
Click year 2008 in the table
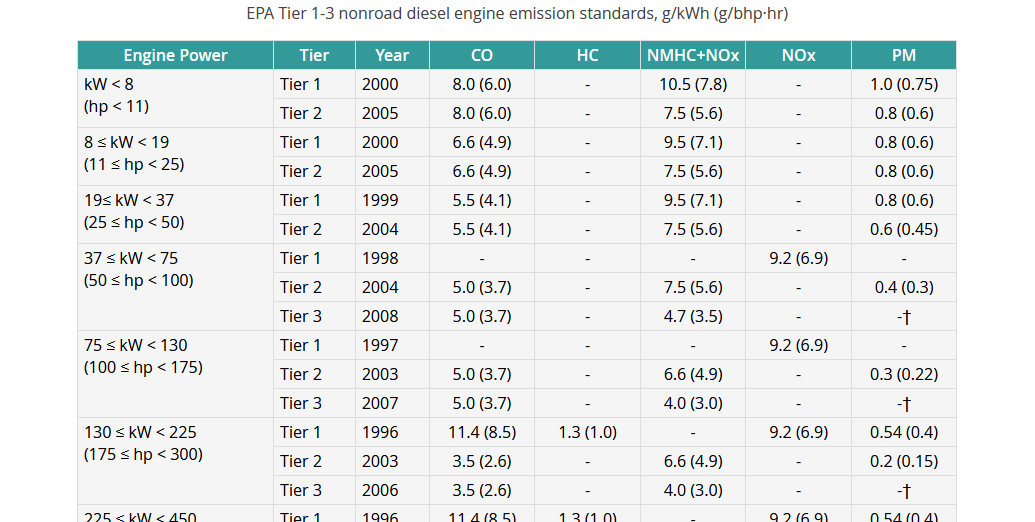380,317
